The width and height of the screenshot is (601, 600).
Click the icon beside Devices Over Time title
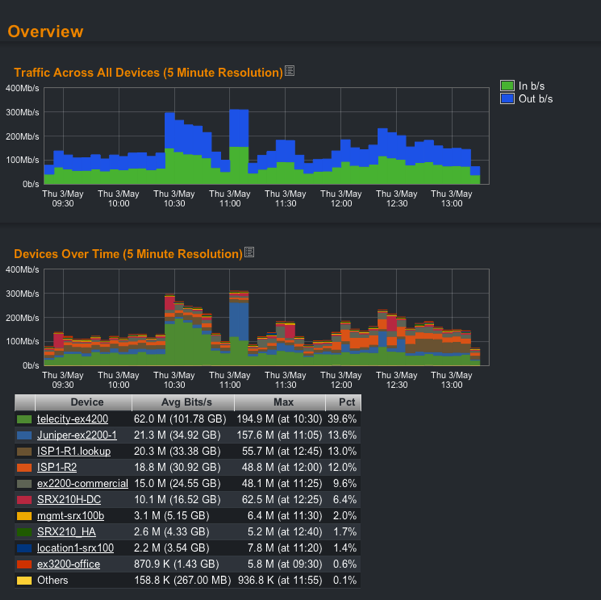249,253
